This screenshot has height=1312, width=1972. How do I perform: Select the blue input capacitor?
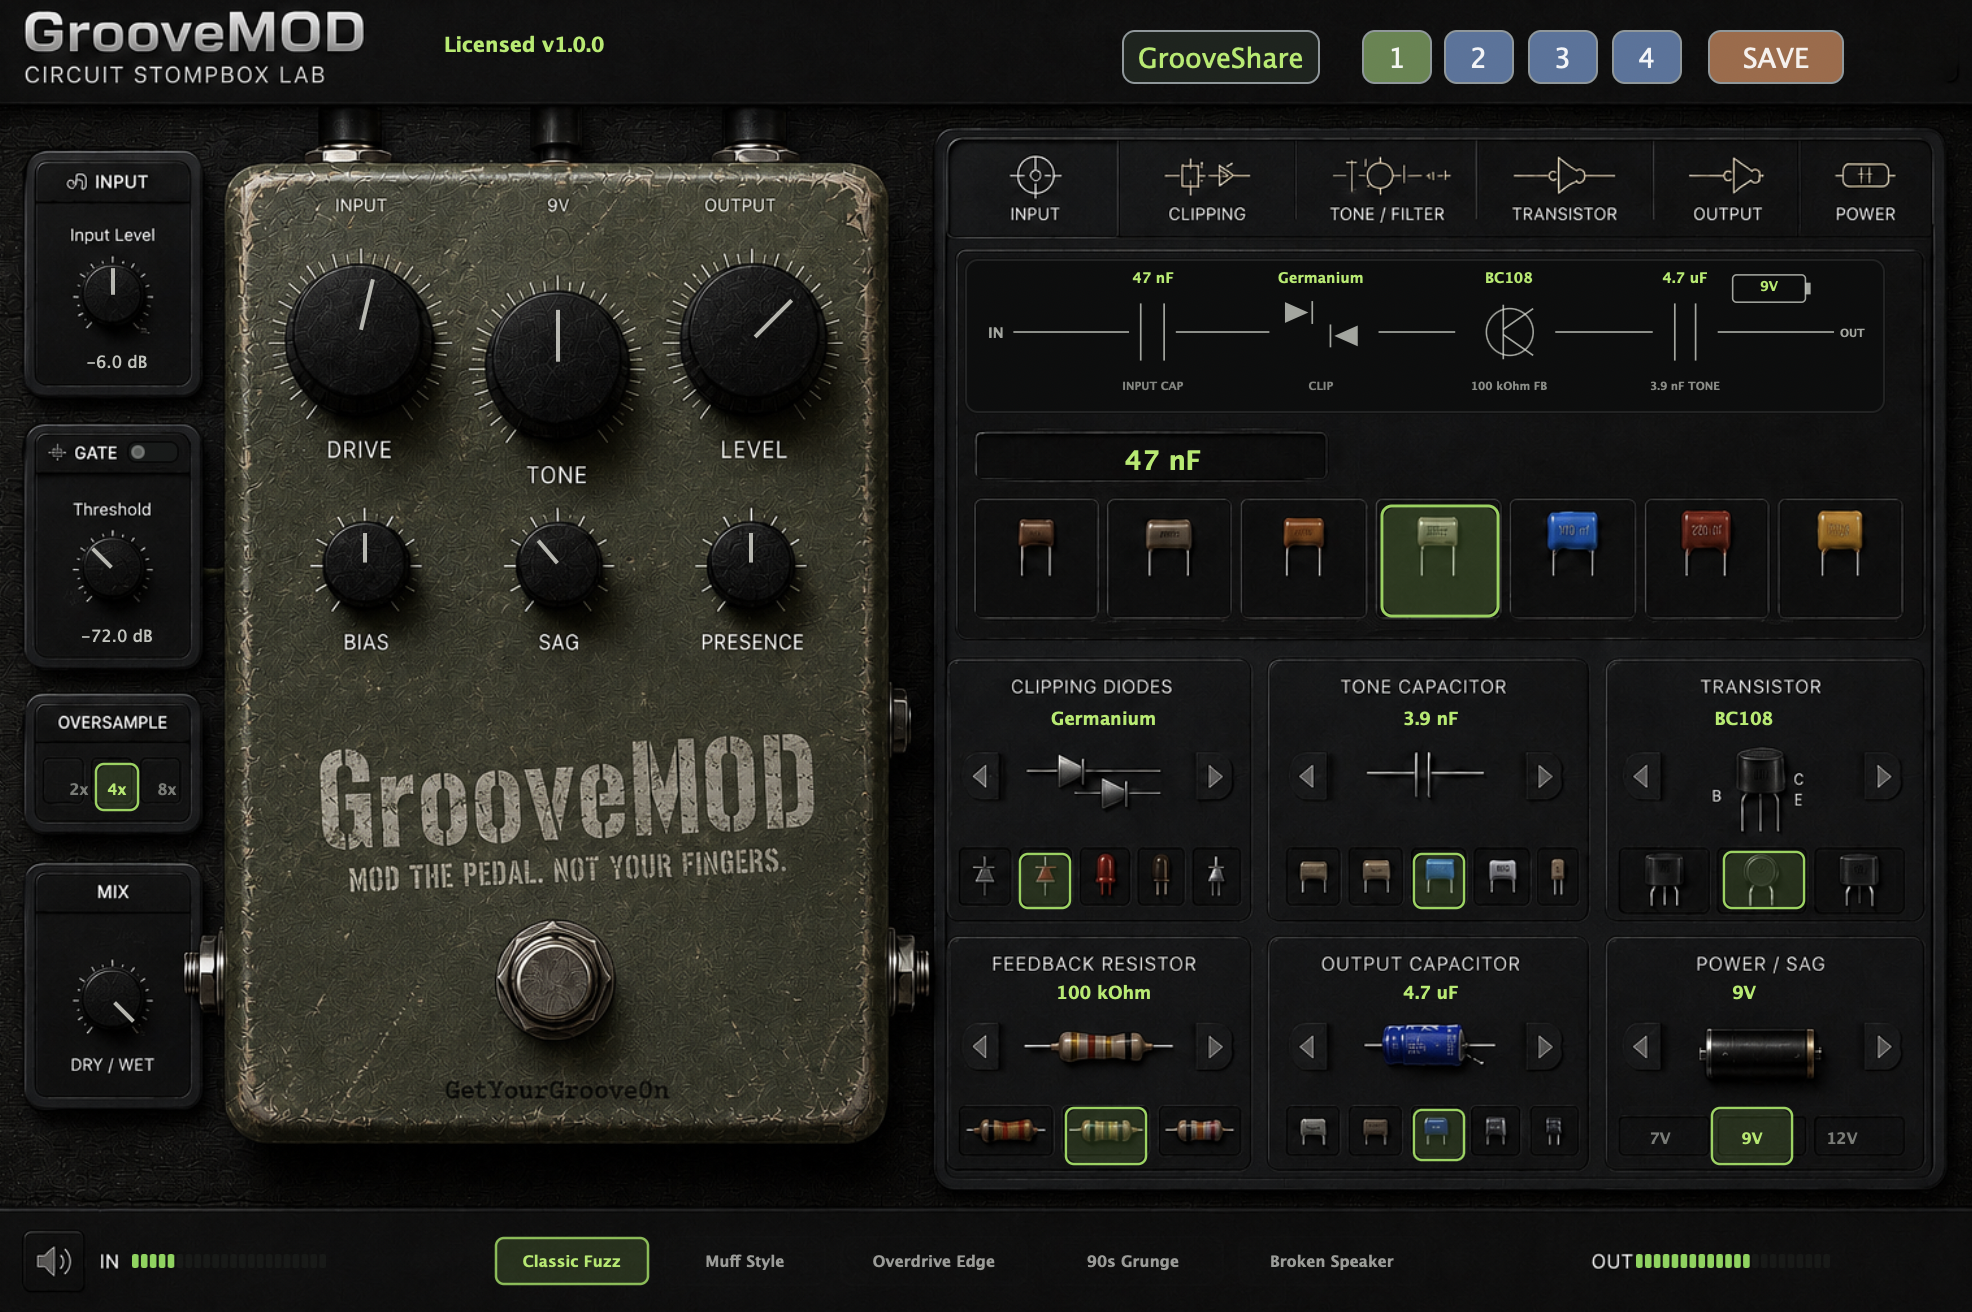coord(1573,560)
